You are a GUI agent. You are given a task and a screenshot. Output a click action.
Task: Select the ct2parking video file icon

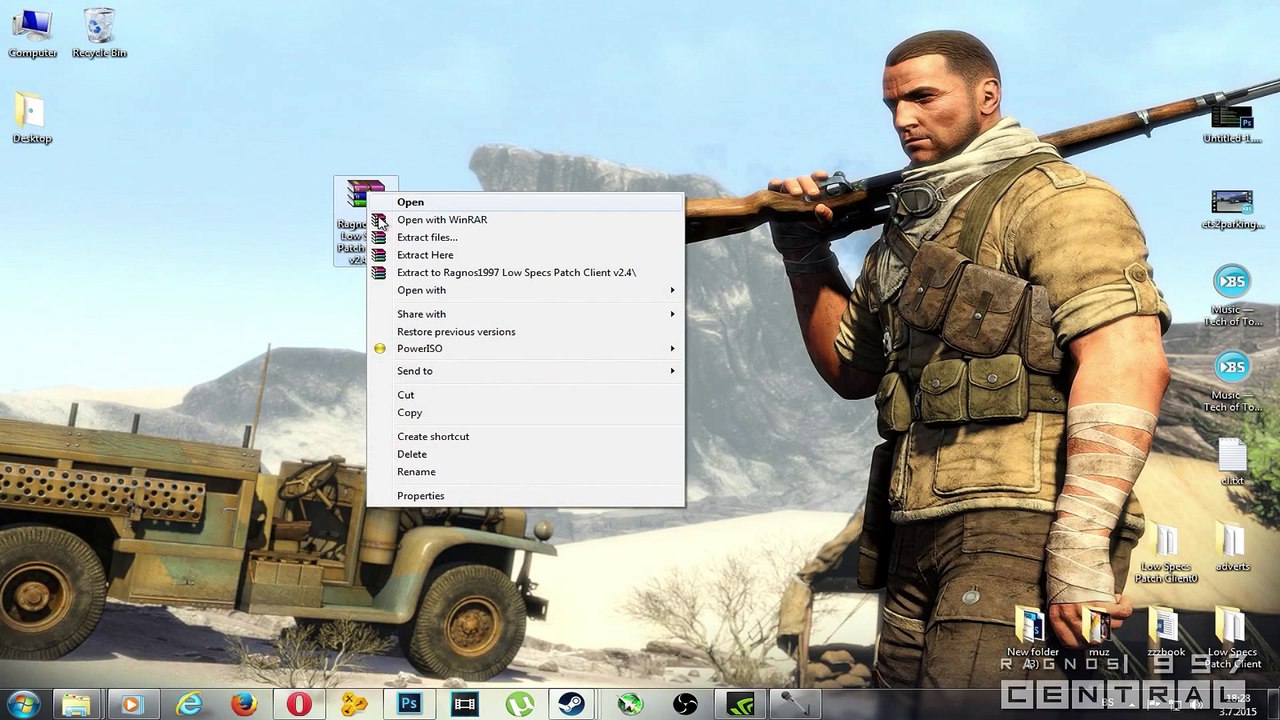[1232, 209]
